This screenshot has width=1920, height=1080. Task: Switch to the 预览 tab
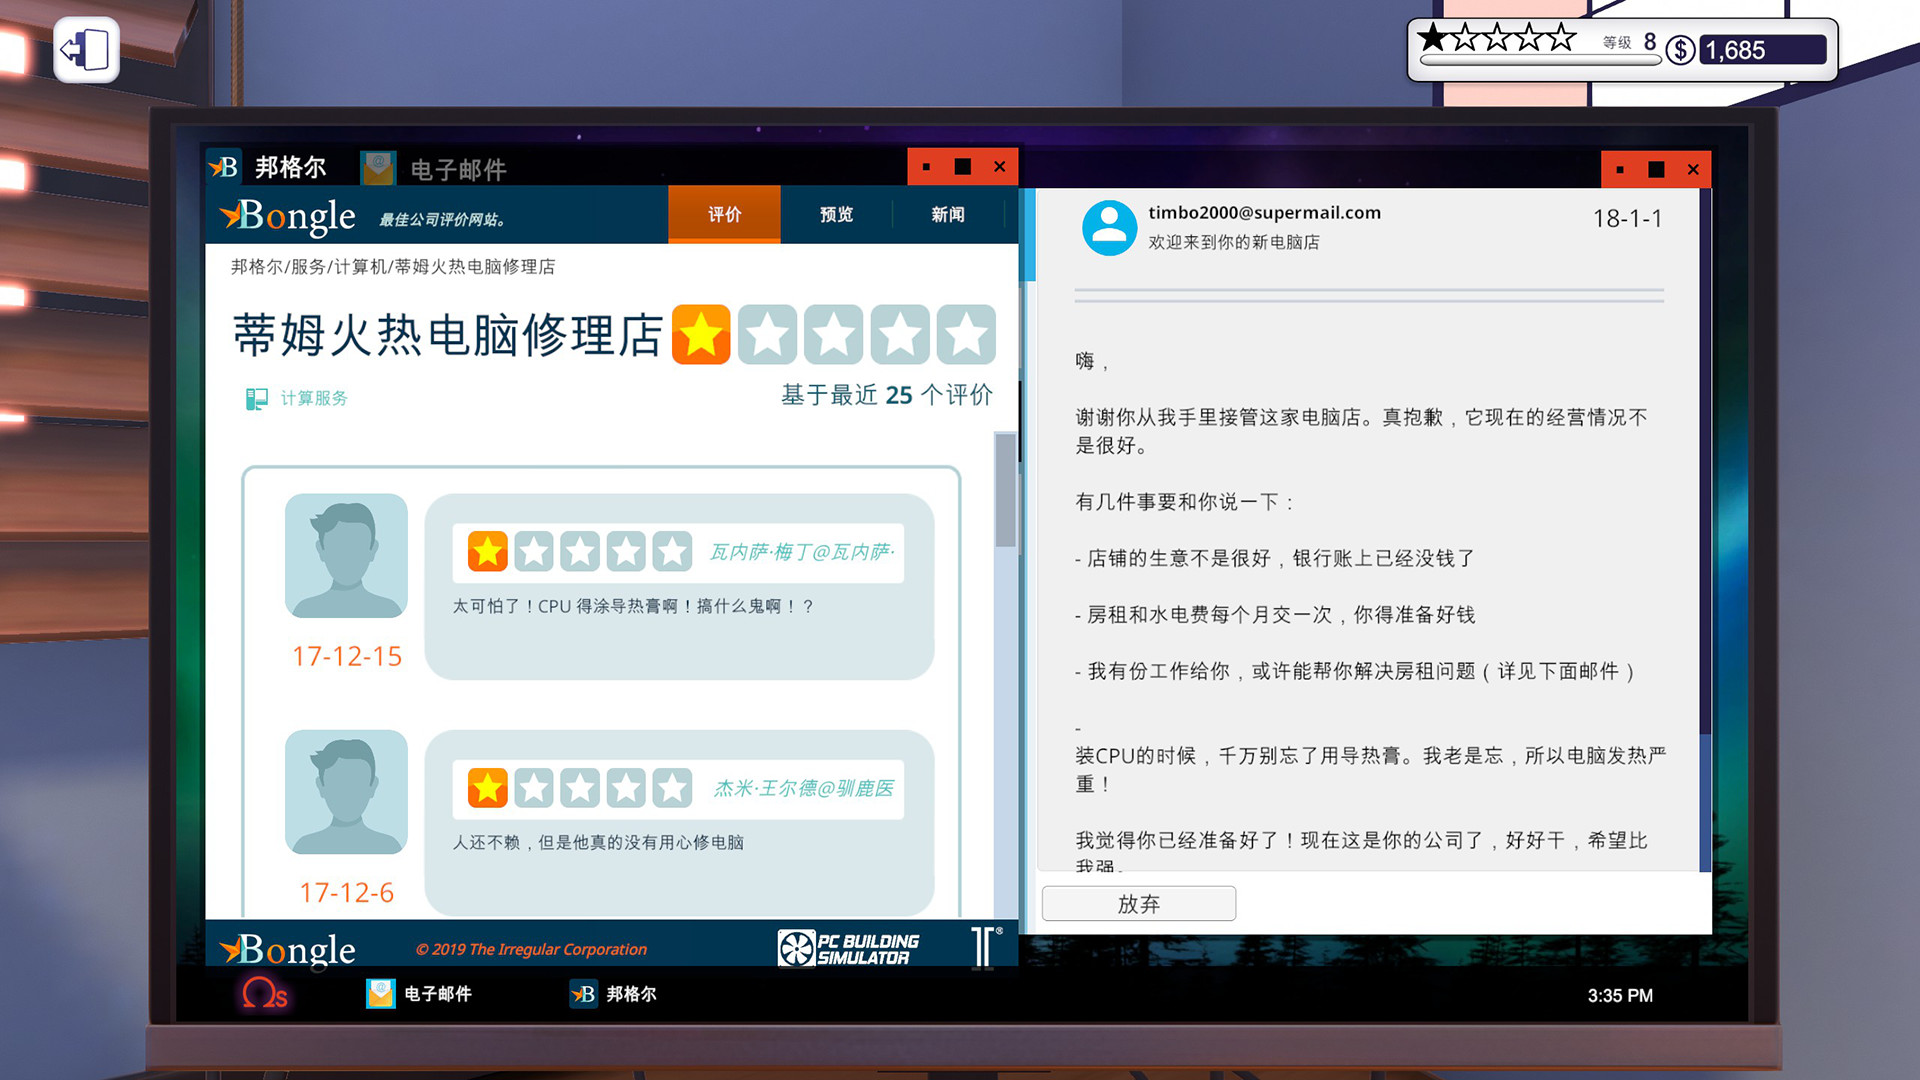click(x=836, y=214)
